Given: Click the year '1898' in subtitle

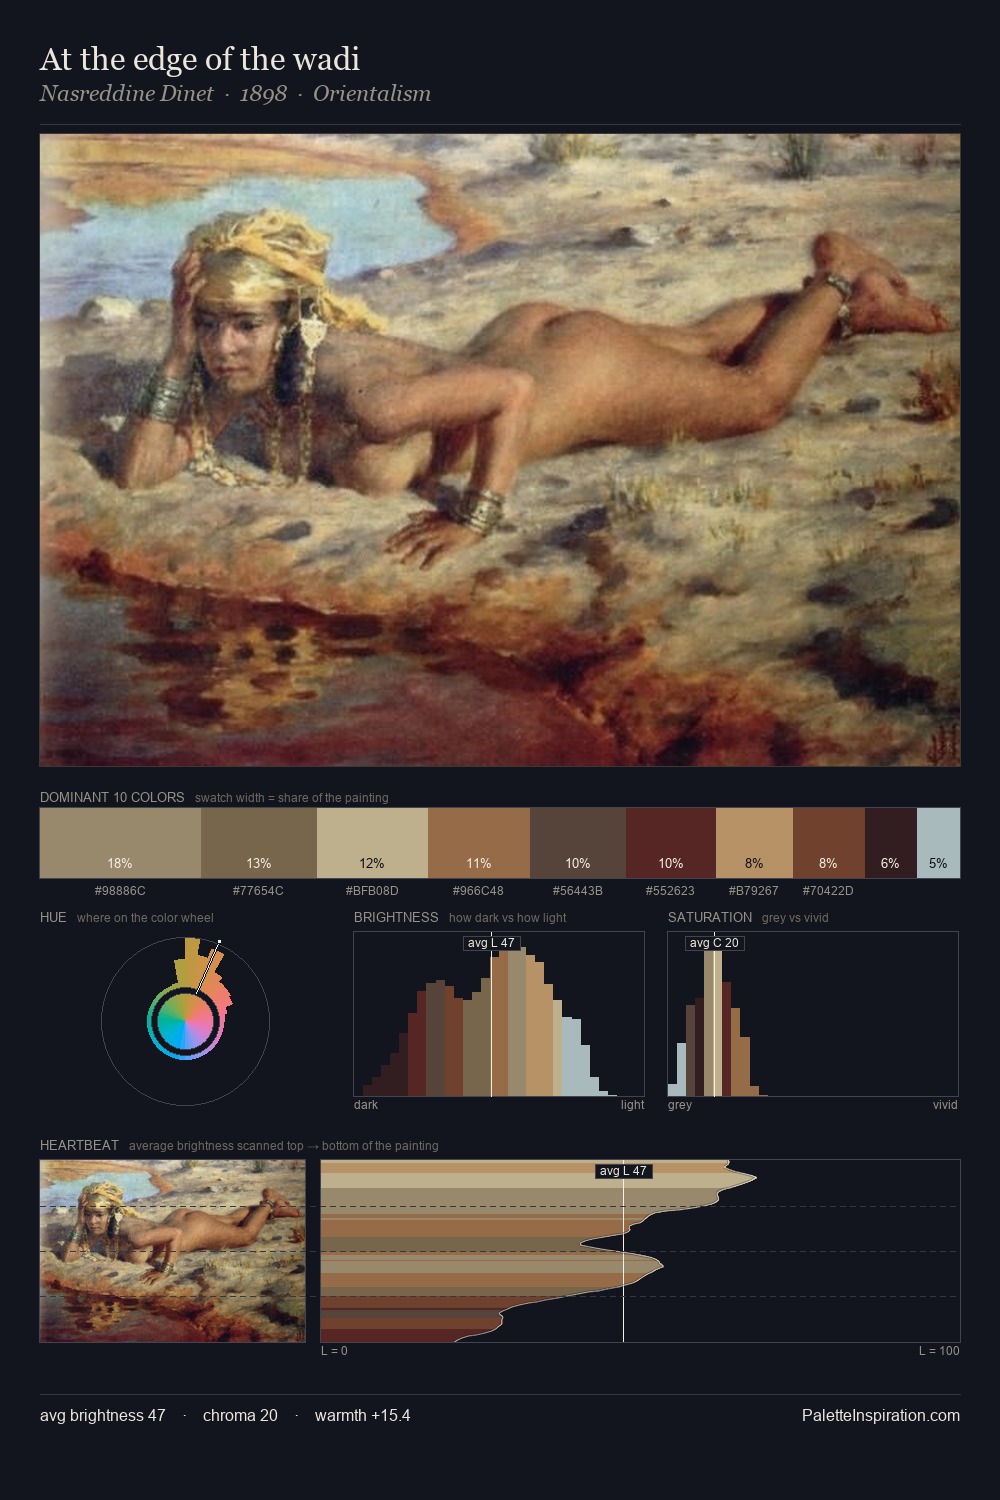Looking at the screenshot, I should pyautogui.click(x=263, y=94).
